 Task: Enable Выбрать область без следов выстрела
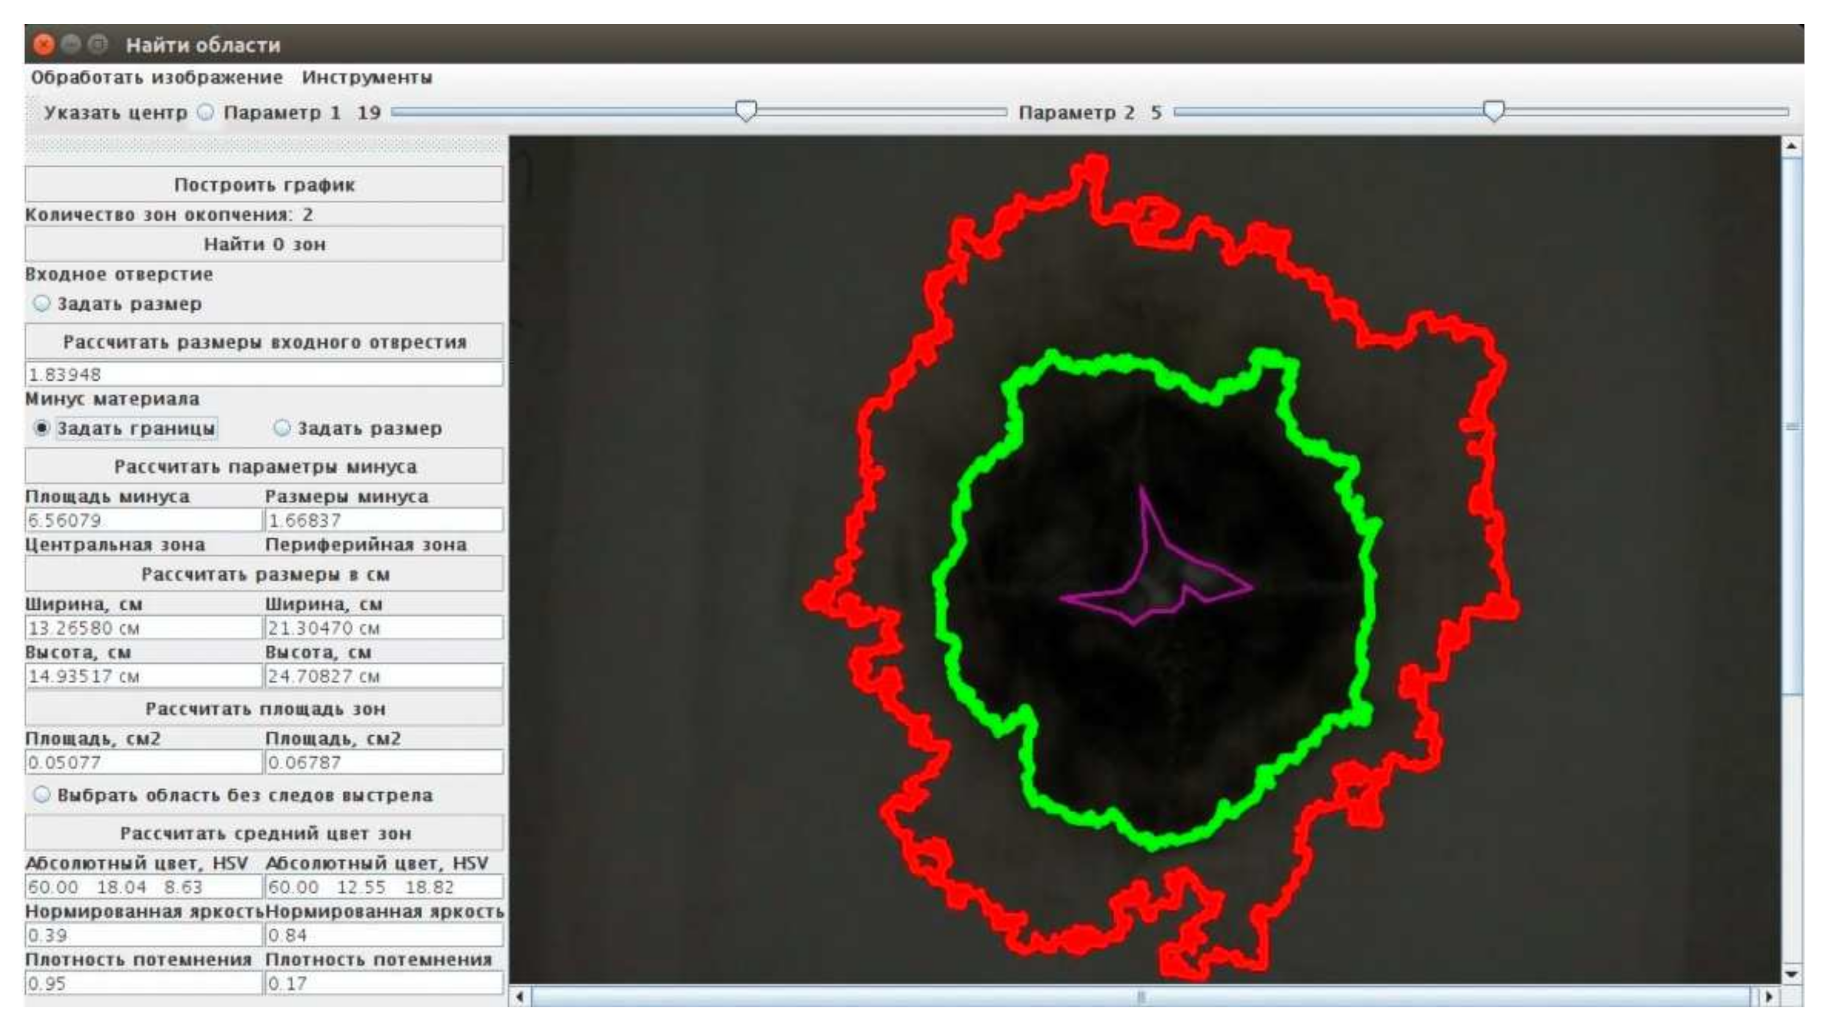point(42,795)
